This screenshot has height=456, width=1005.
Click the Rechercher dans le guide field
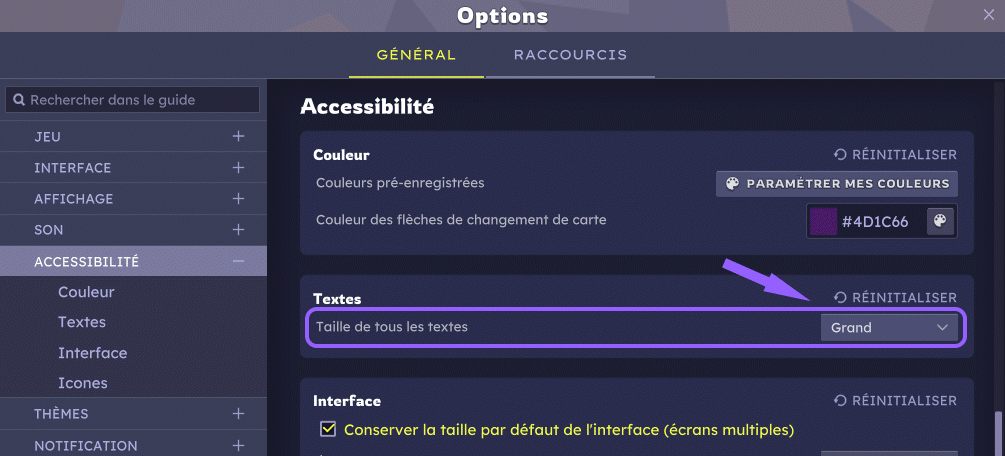pos(140,100)
